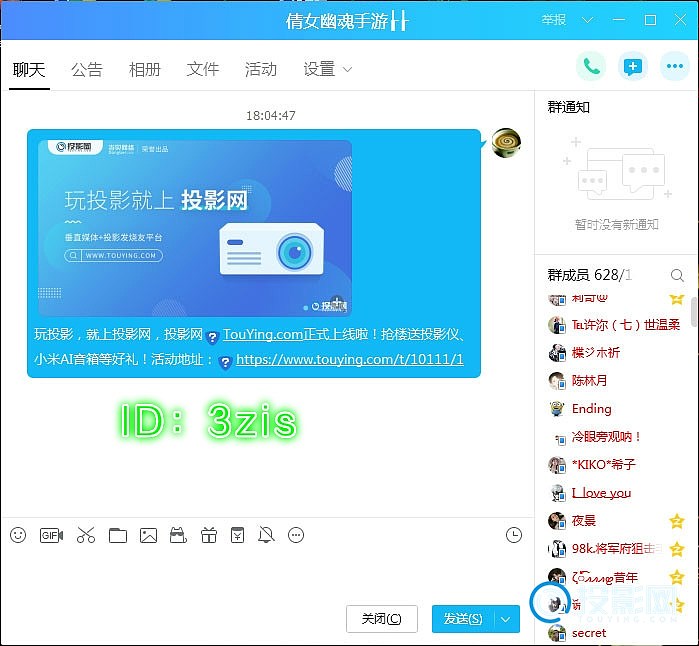Expand title bar dropdown chevron
This screenshot has width=699, height=646.
click(x=588, y=20)
